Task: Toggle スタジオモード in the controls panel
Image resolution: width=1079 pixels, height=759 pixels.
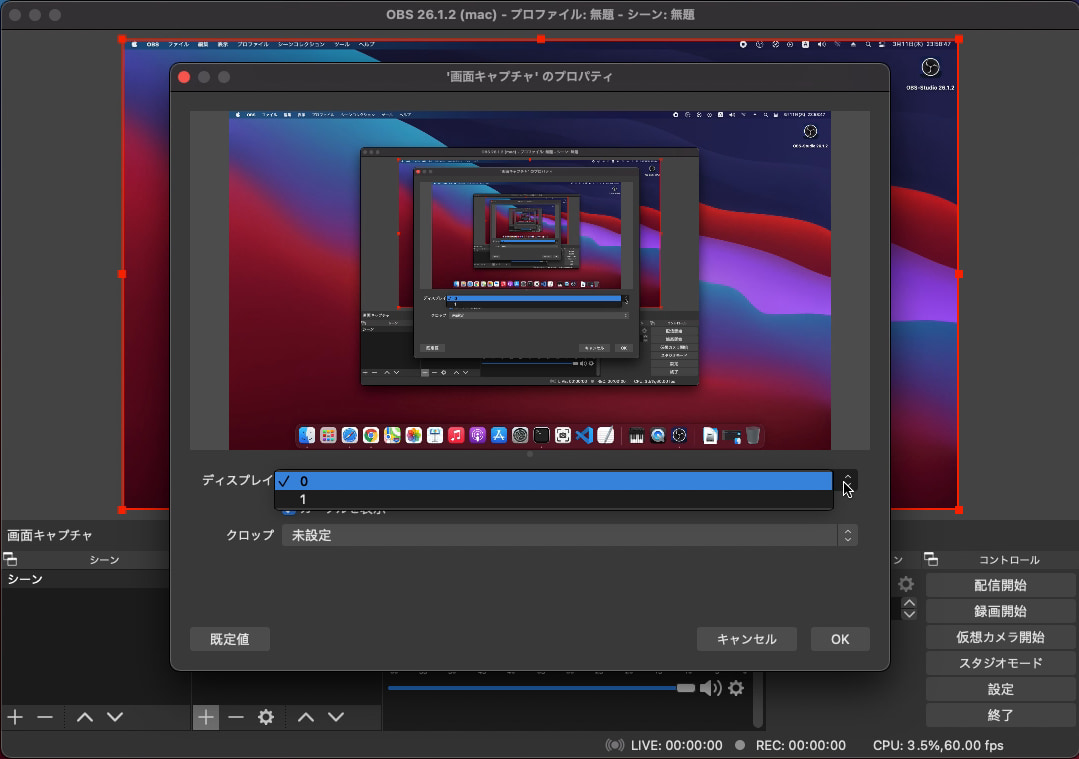Action: click(1000, 663)
